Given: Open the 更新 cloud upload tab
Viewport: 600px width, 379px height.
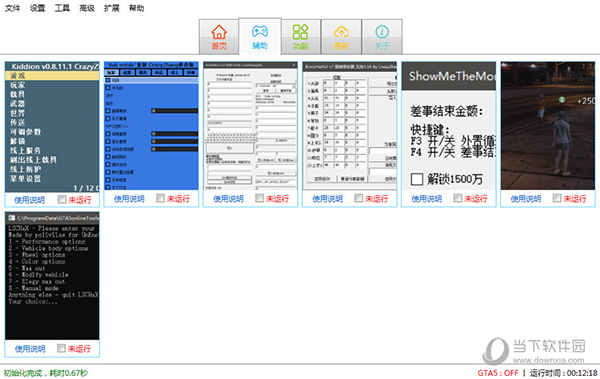Looking at the screenshot, I should [x=341, y=37].
